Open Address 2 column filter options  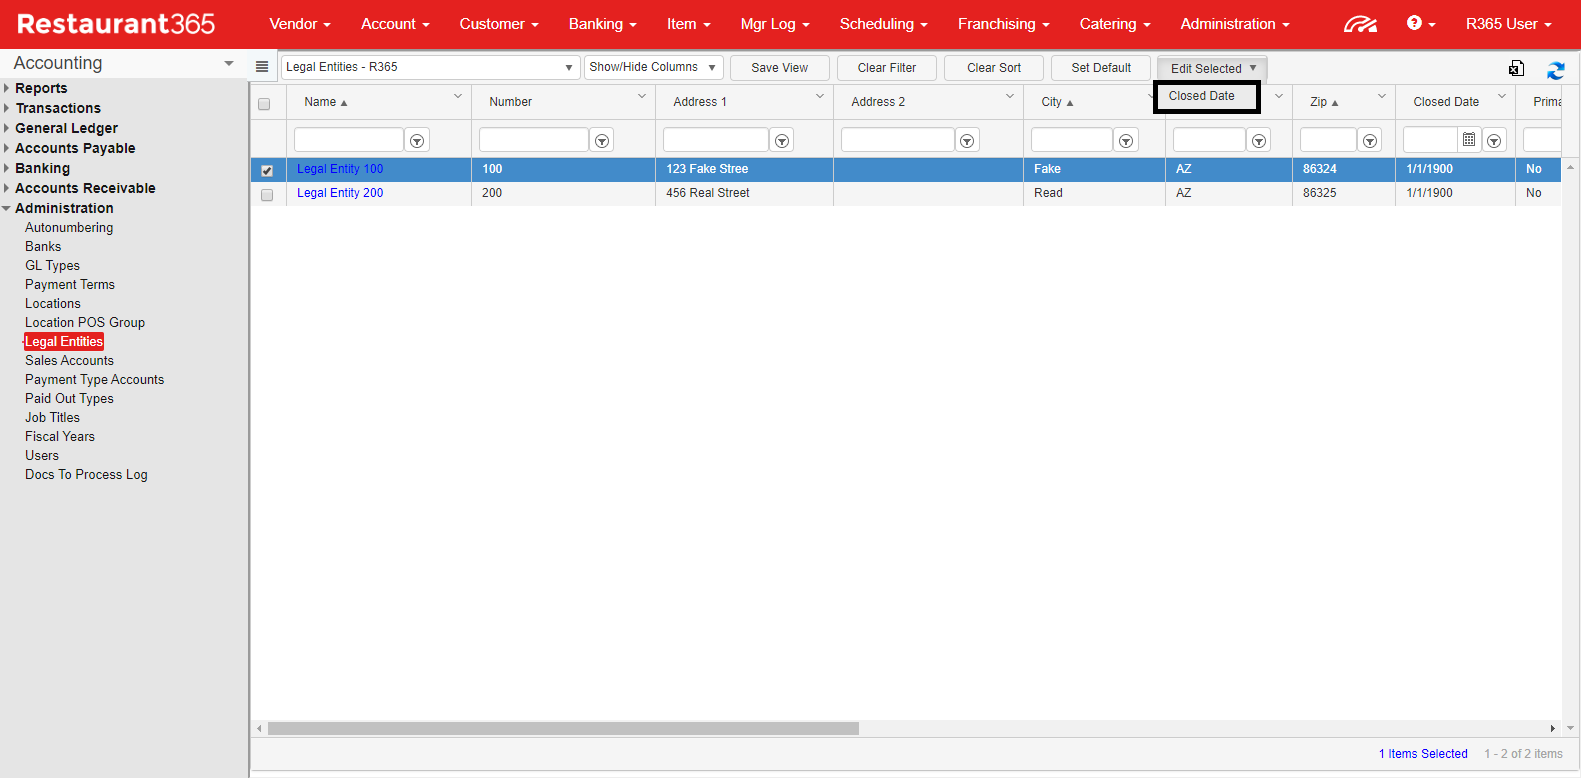967,141
